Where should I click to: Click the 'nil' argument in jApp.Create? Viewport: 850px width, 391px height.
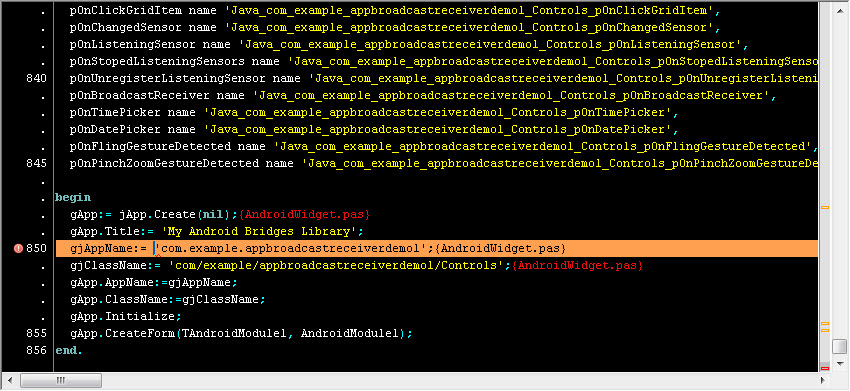click(213, 214)
